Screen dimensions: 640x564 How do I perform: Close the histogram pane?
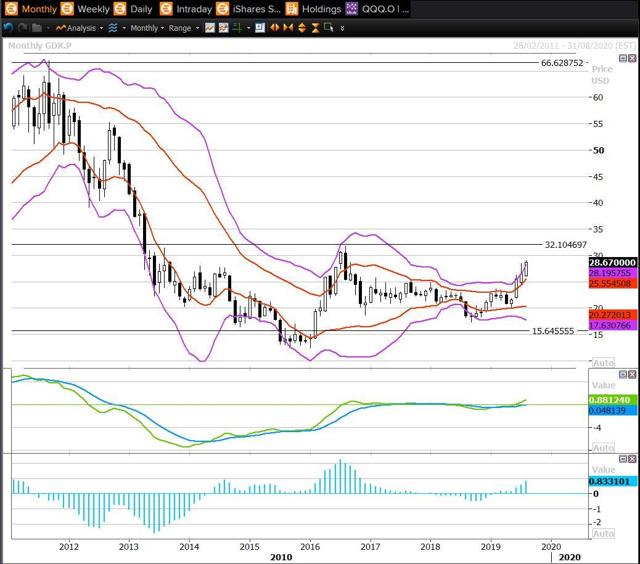point(632,459)
